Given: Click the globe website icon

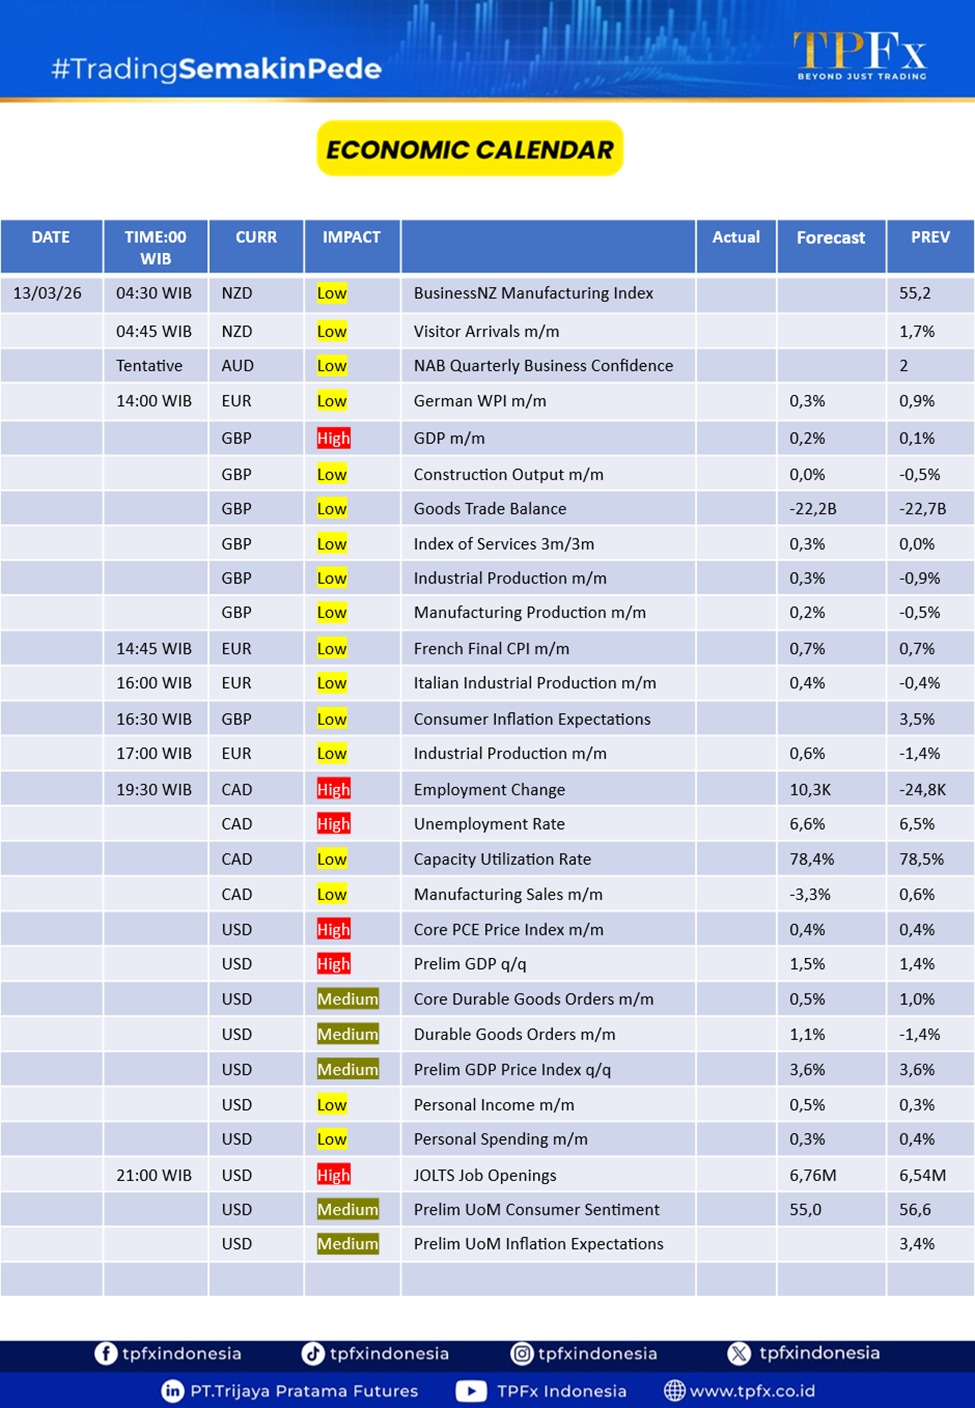Looking at the screenshot, I should pyautogui.click(x=675, y=1391).
